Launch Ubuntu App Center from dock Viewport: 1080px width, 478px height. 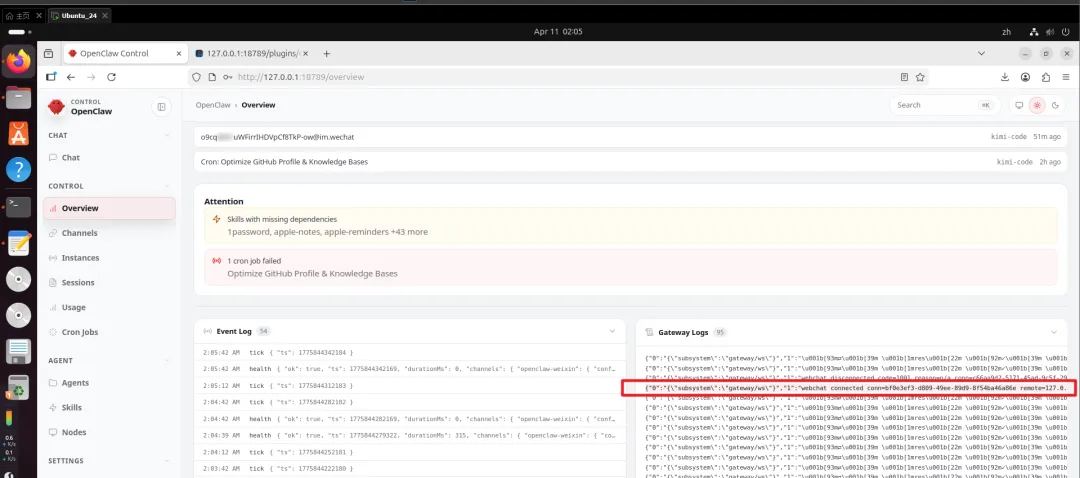[19, 134]
